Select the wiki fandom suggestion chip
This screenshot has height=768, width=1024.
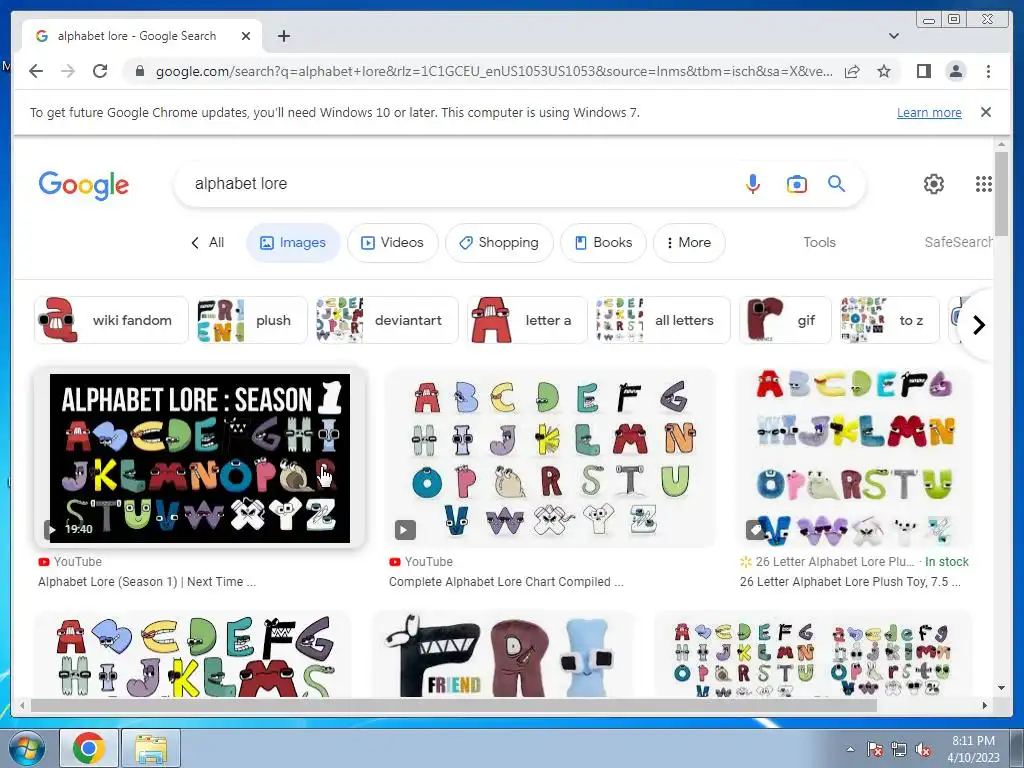(x=111, y=320)
